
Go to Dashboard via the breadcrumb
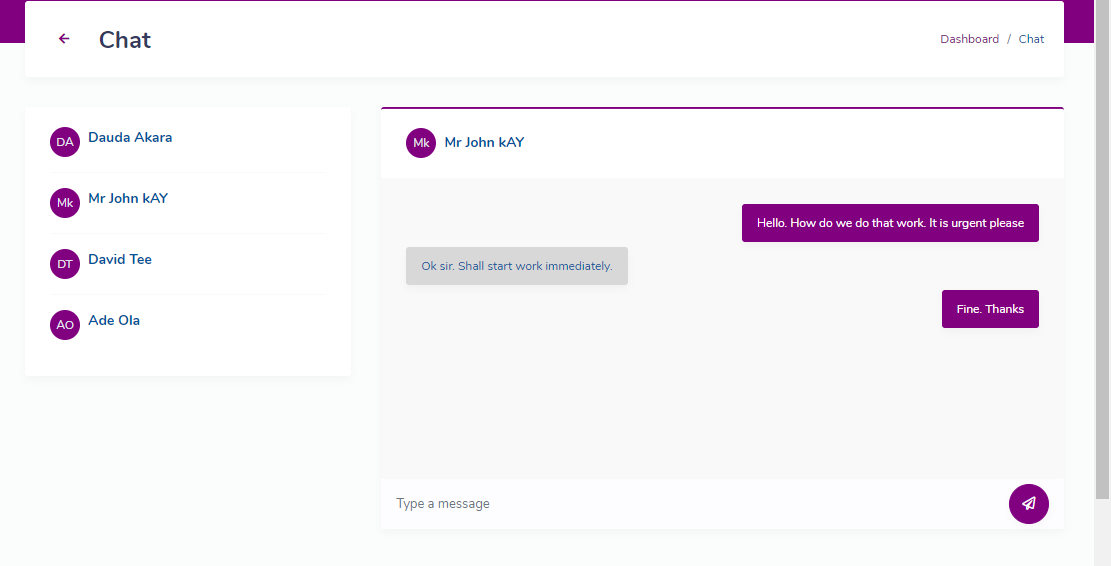click(x=969, y=39)
